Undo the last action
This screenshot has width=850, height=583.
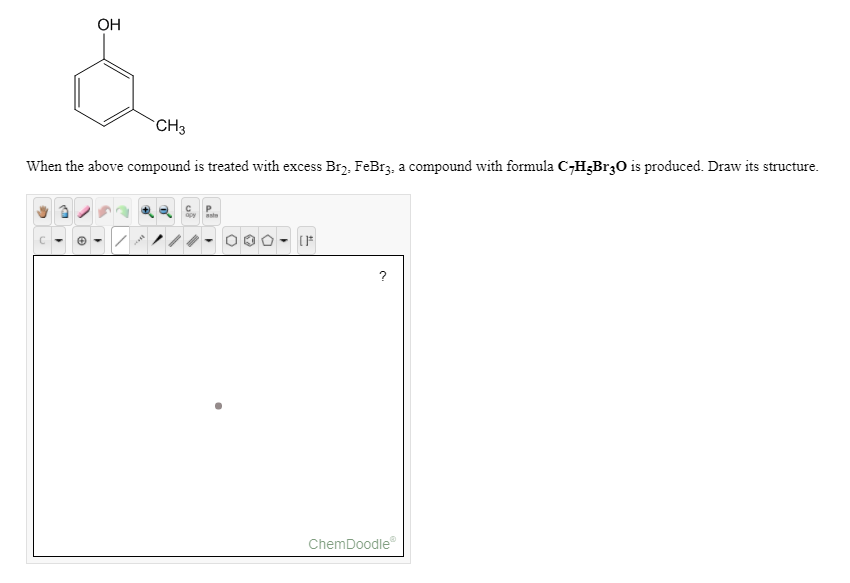[104, 210]
